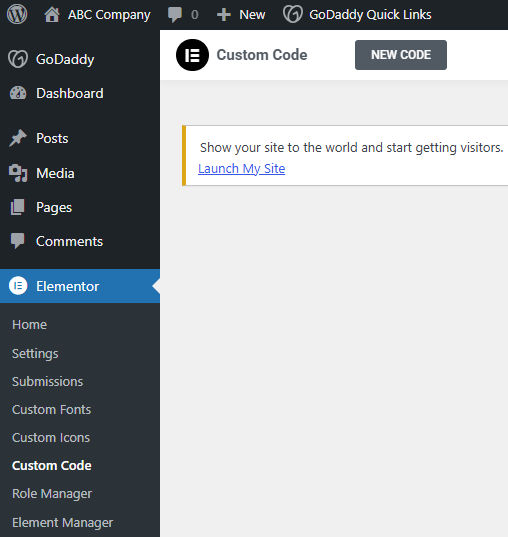Open the ABC Company home icon
Image resolution: width=508 pixels, height=537 pixels.
pos(52,15)
